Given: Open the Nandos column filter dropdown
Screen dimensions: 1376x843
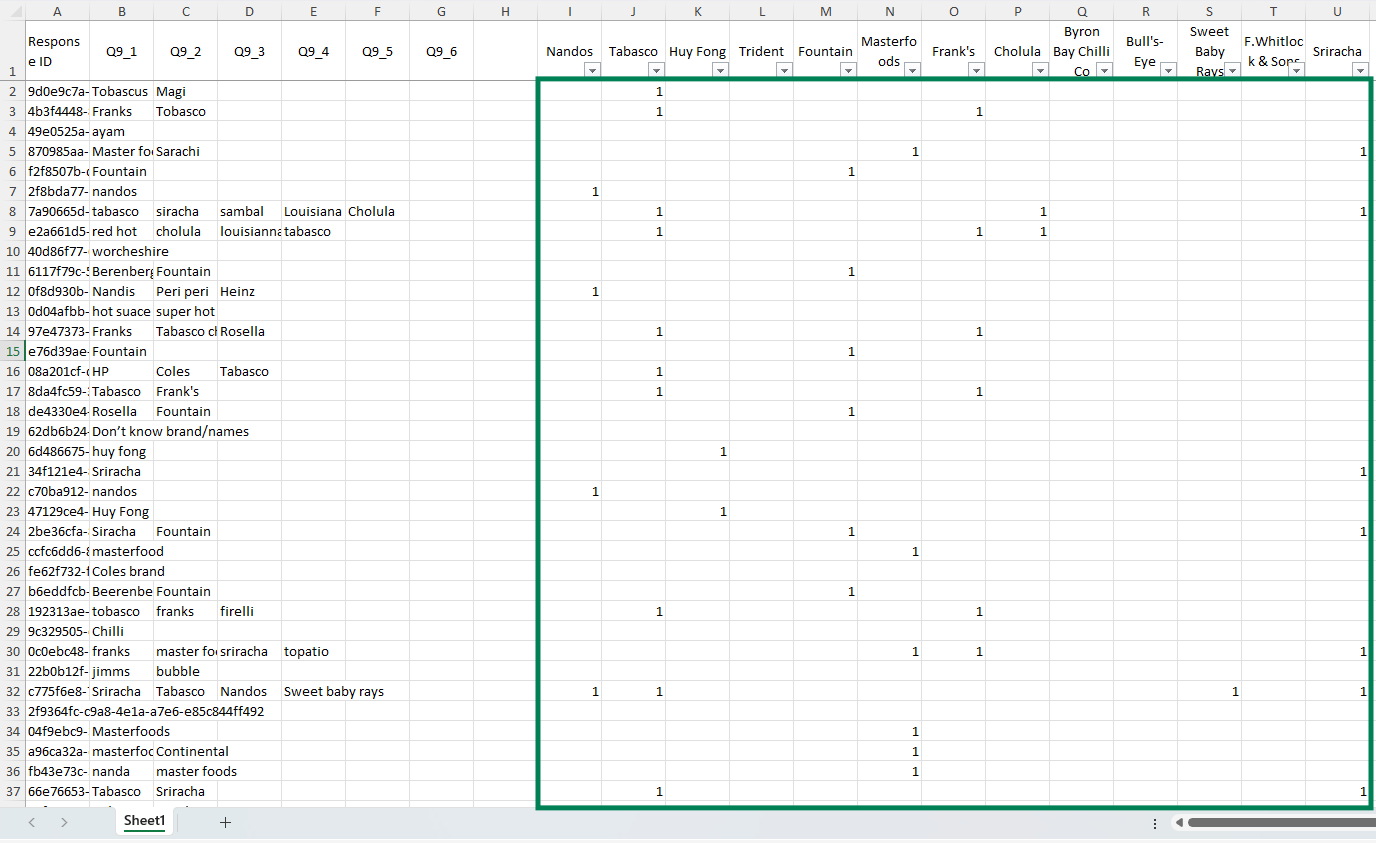Looking at the screenshot, I should 592,70.
